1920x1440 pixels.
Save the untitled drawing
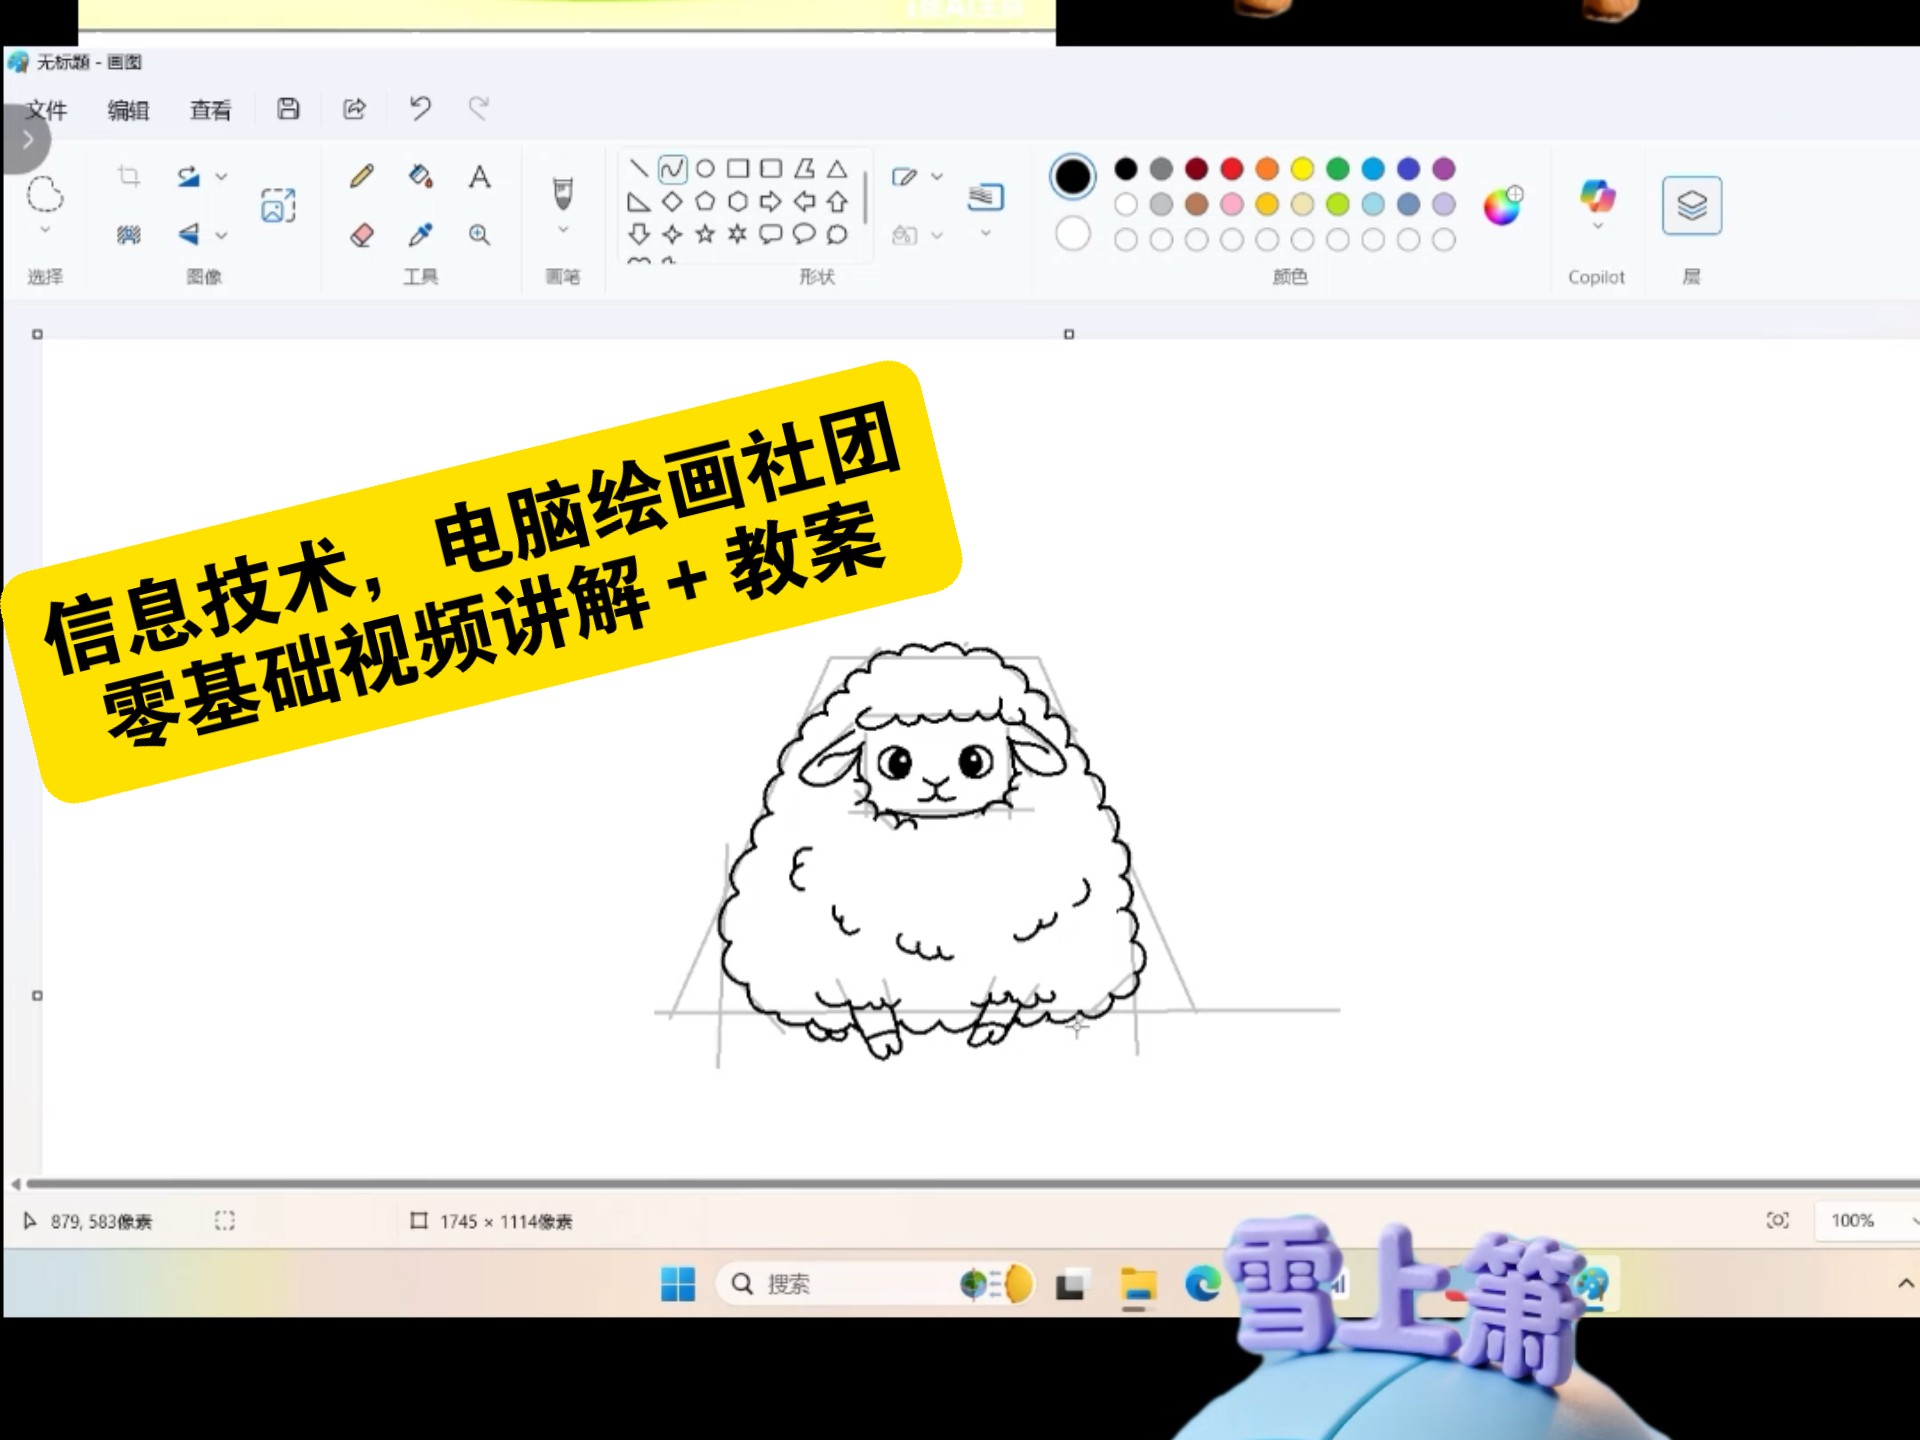[288, 109]
